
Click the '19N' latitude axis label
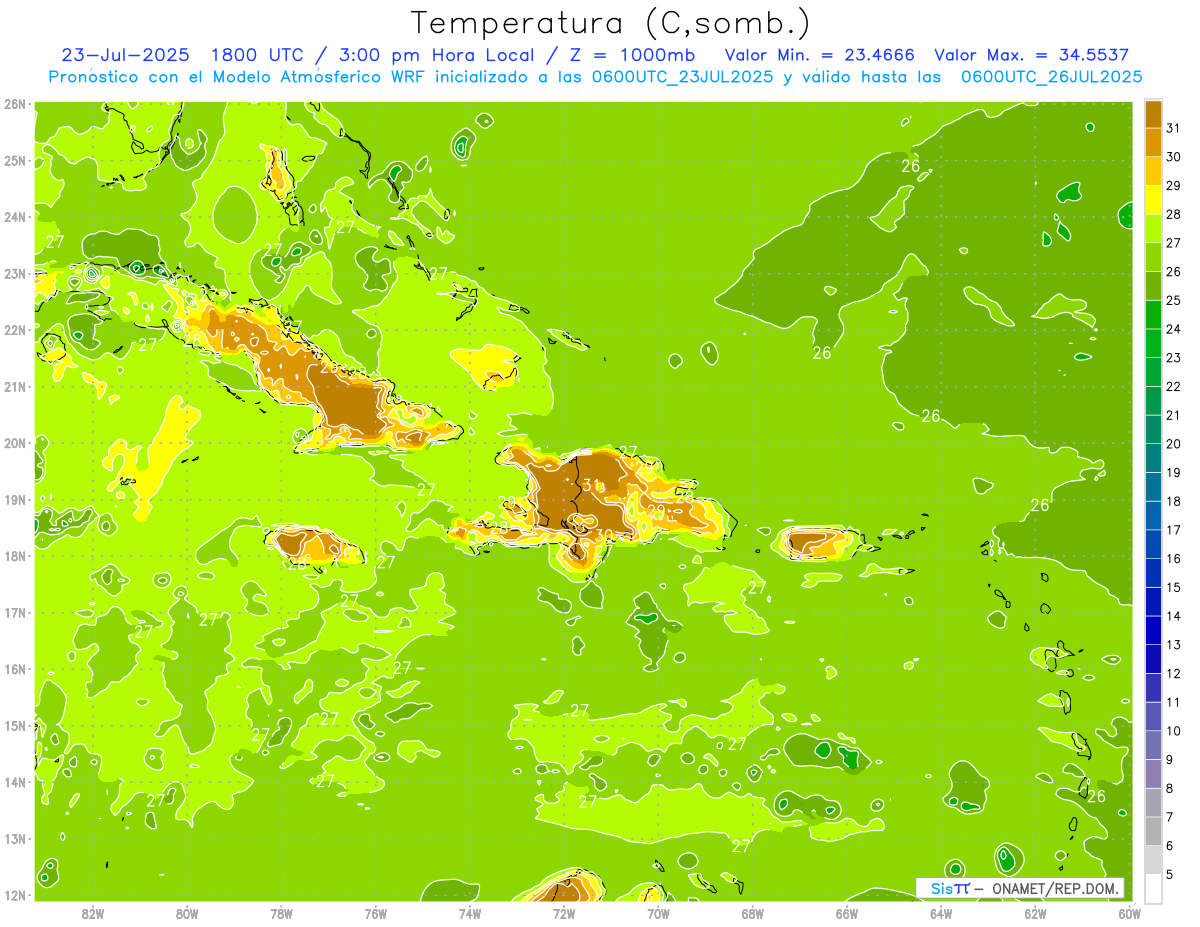pyautogui.click(x=15, y=499)
